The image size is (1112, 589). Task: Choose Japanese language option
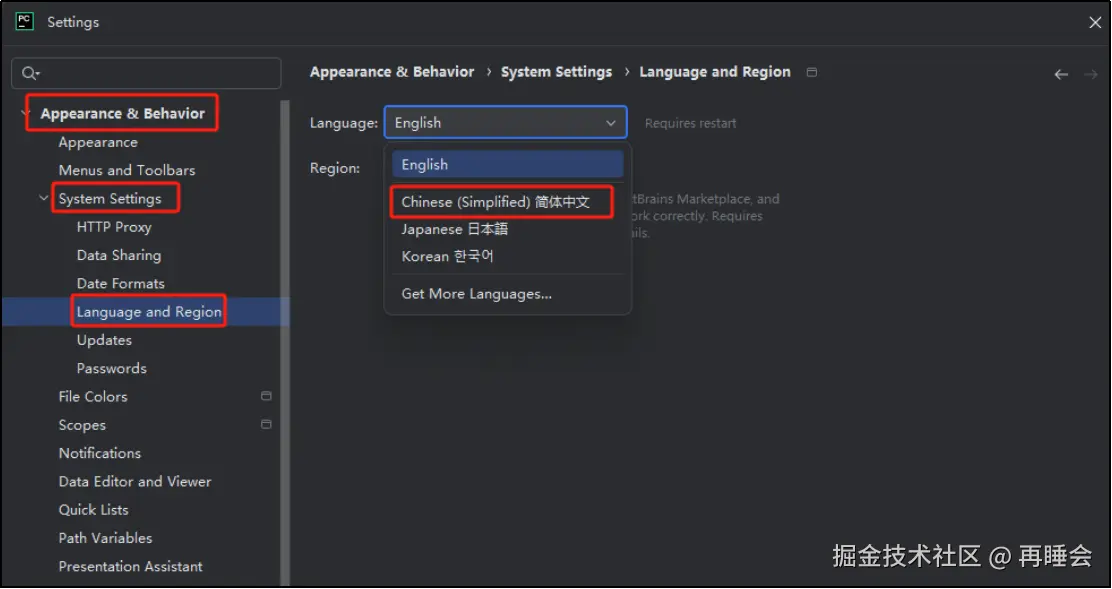508,229
